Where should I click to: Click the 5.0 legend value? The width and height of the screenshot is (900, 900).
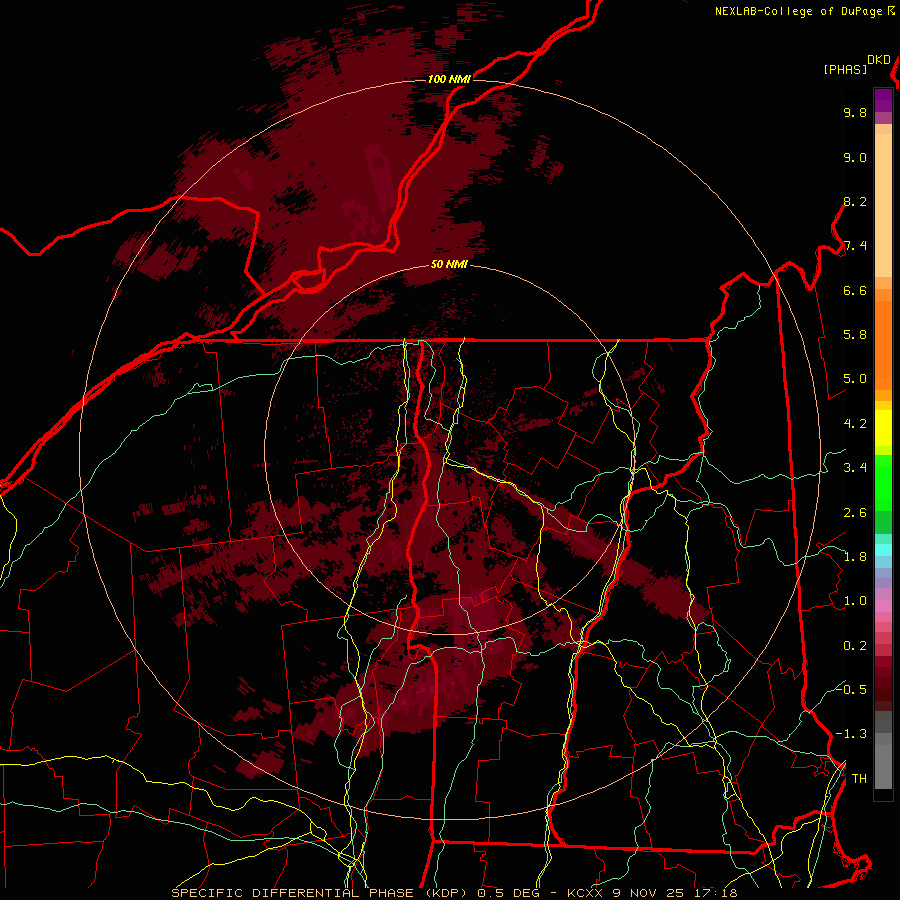coord(855,379)
